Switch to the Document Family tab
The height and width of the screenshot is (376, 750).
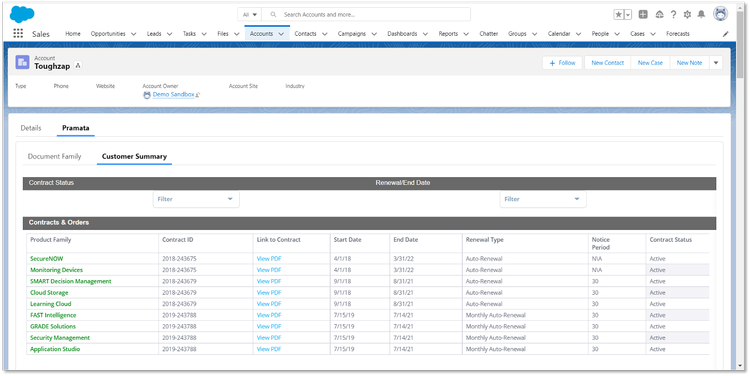[x=55, y=156]
